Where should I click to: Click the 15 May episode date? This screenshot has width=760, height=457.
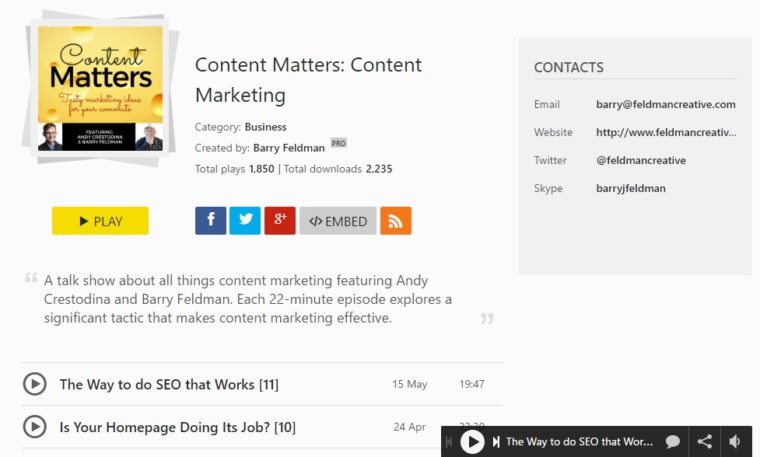(410, 384)
